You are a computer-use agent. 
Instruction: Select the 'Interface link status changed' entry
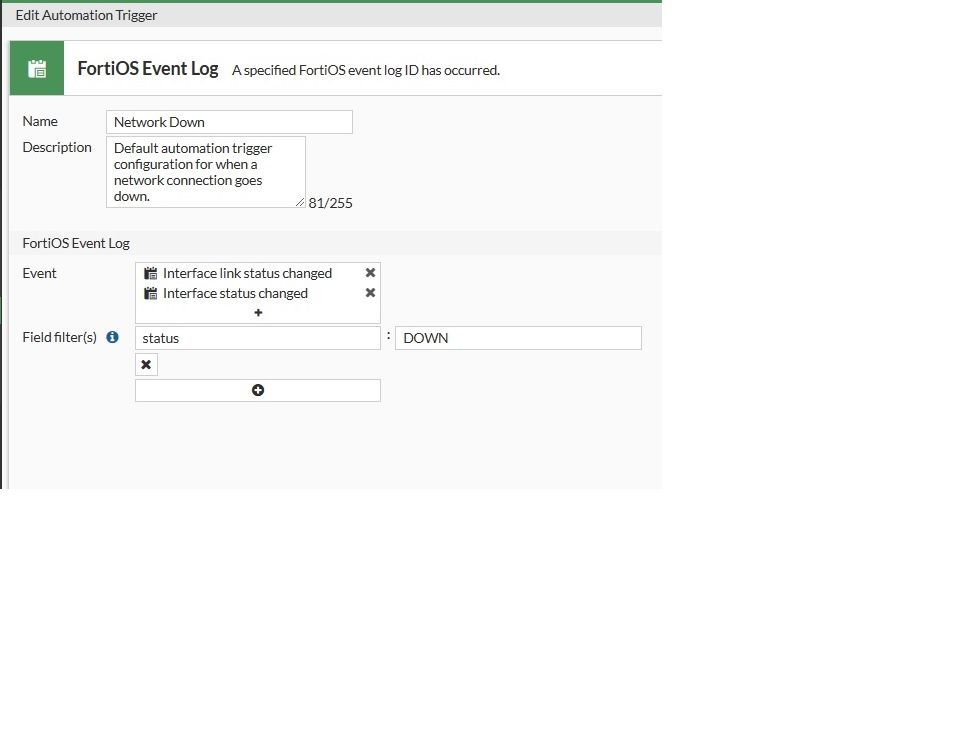[x=248, y=273]
